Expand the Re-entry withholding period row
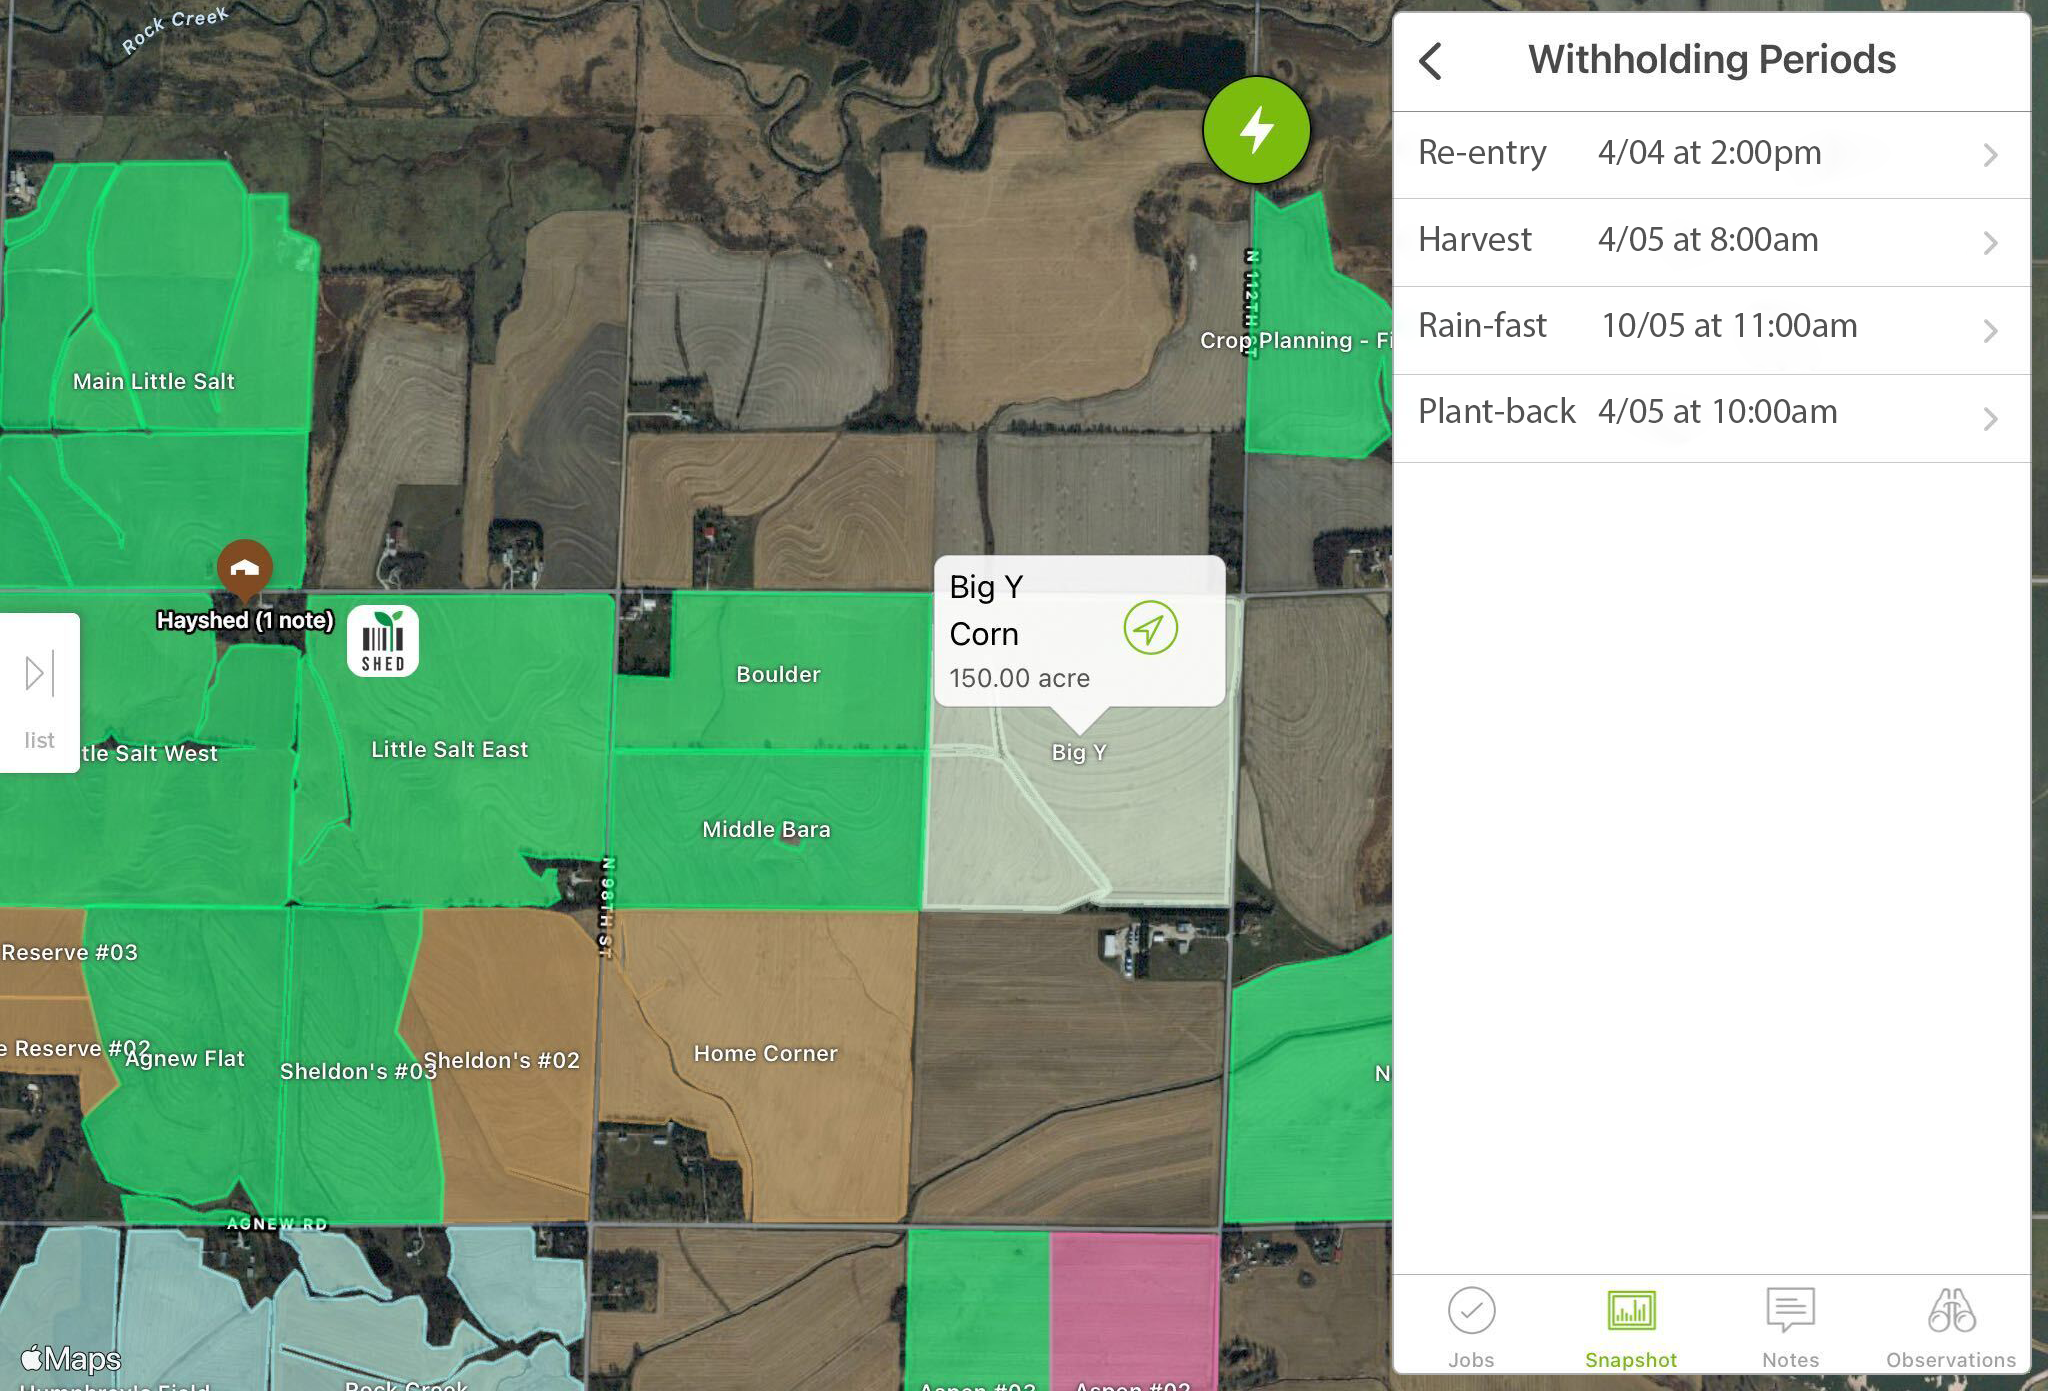 point(1711,155)
